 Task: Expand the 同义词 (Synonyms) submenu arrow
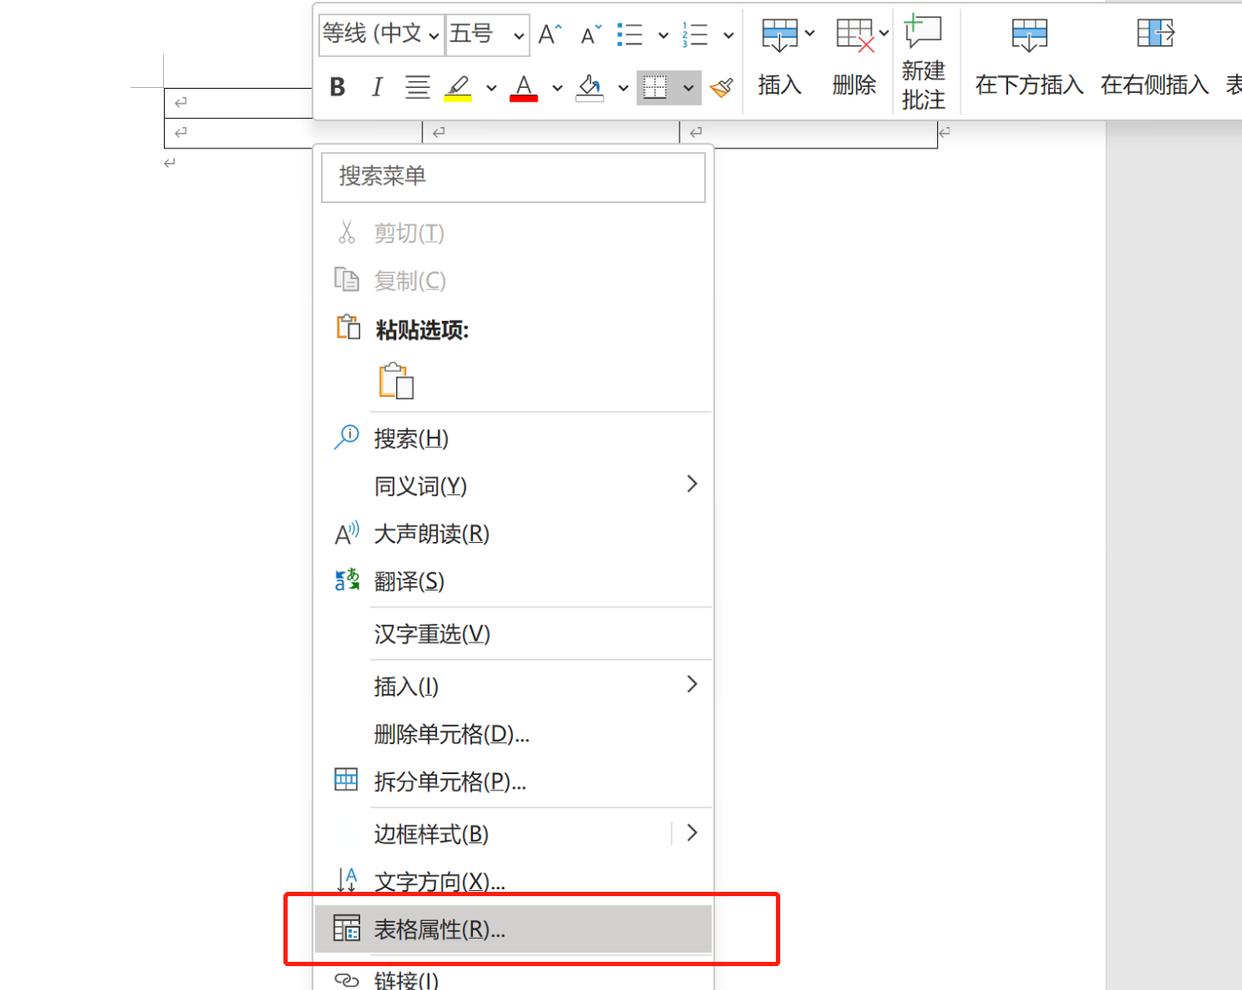(690, 484)
